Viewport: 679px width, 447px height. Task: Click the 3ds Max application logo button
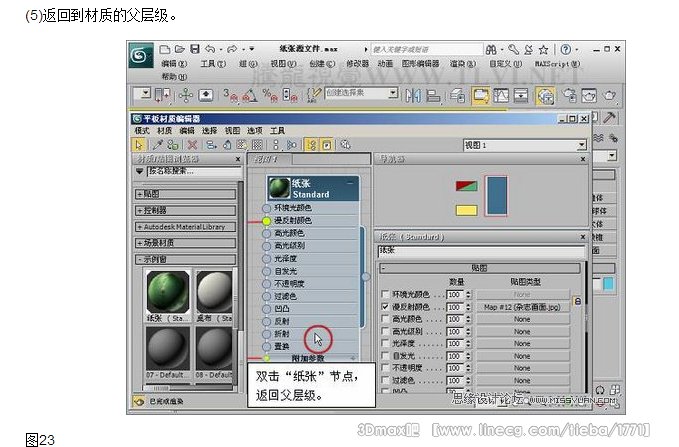click(140, 55)
